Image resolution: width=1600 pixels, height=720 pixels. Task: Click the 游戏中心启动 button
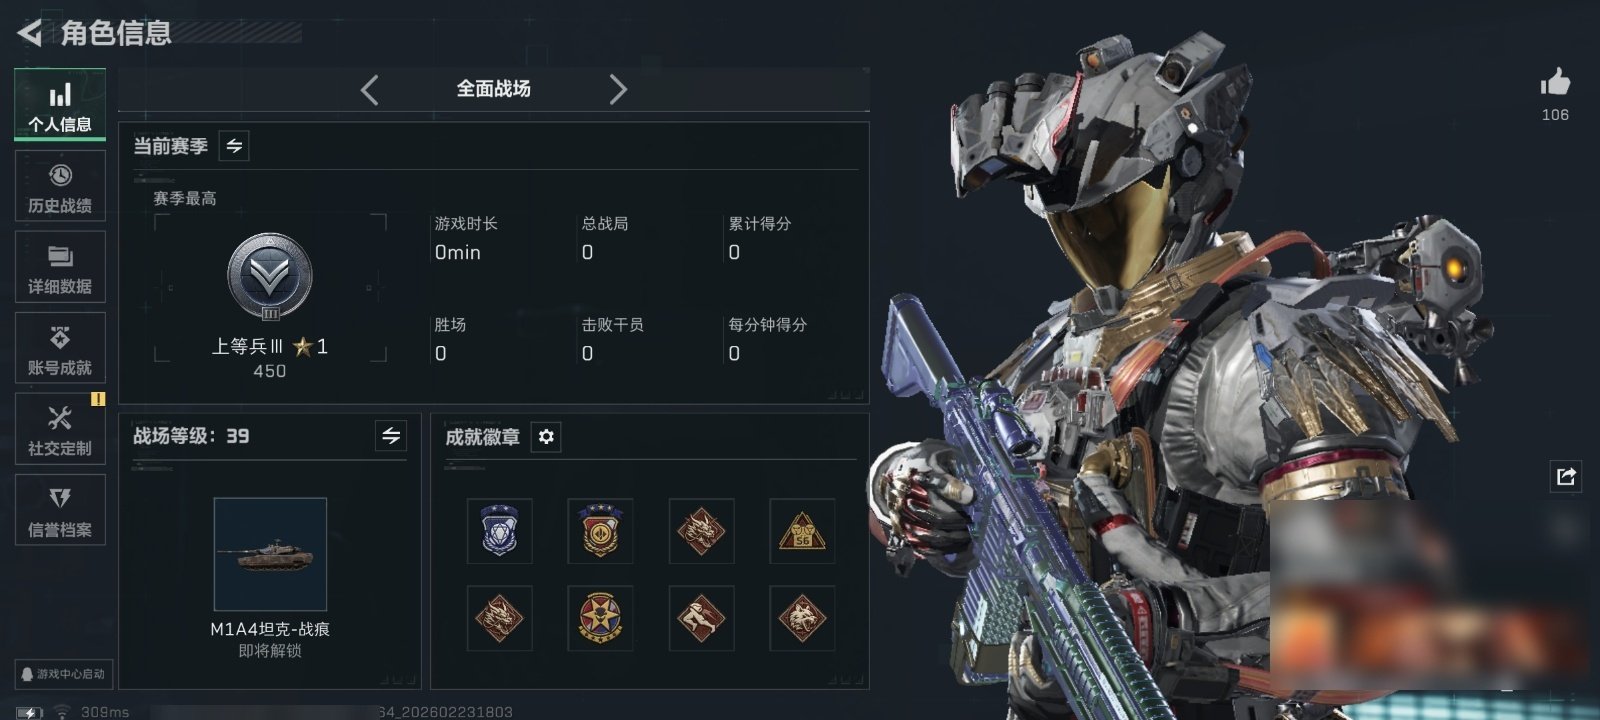point(62,674)
